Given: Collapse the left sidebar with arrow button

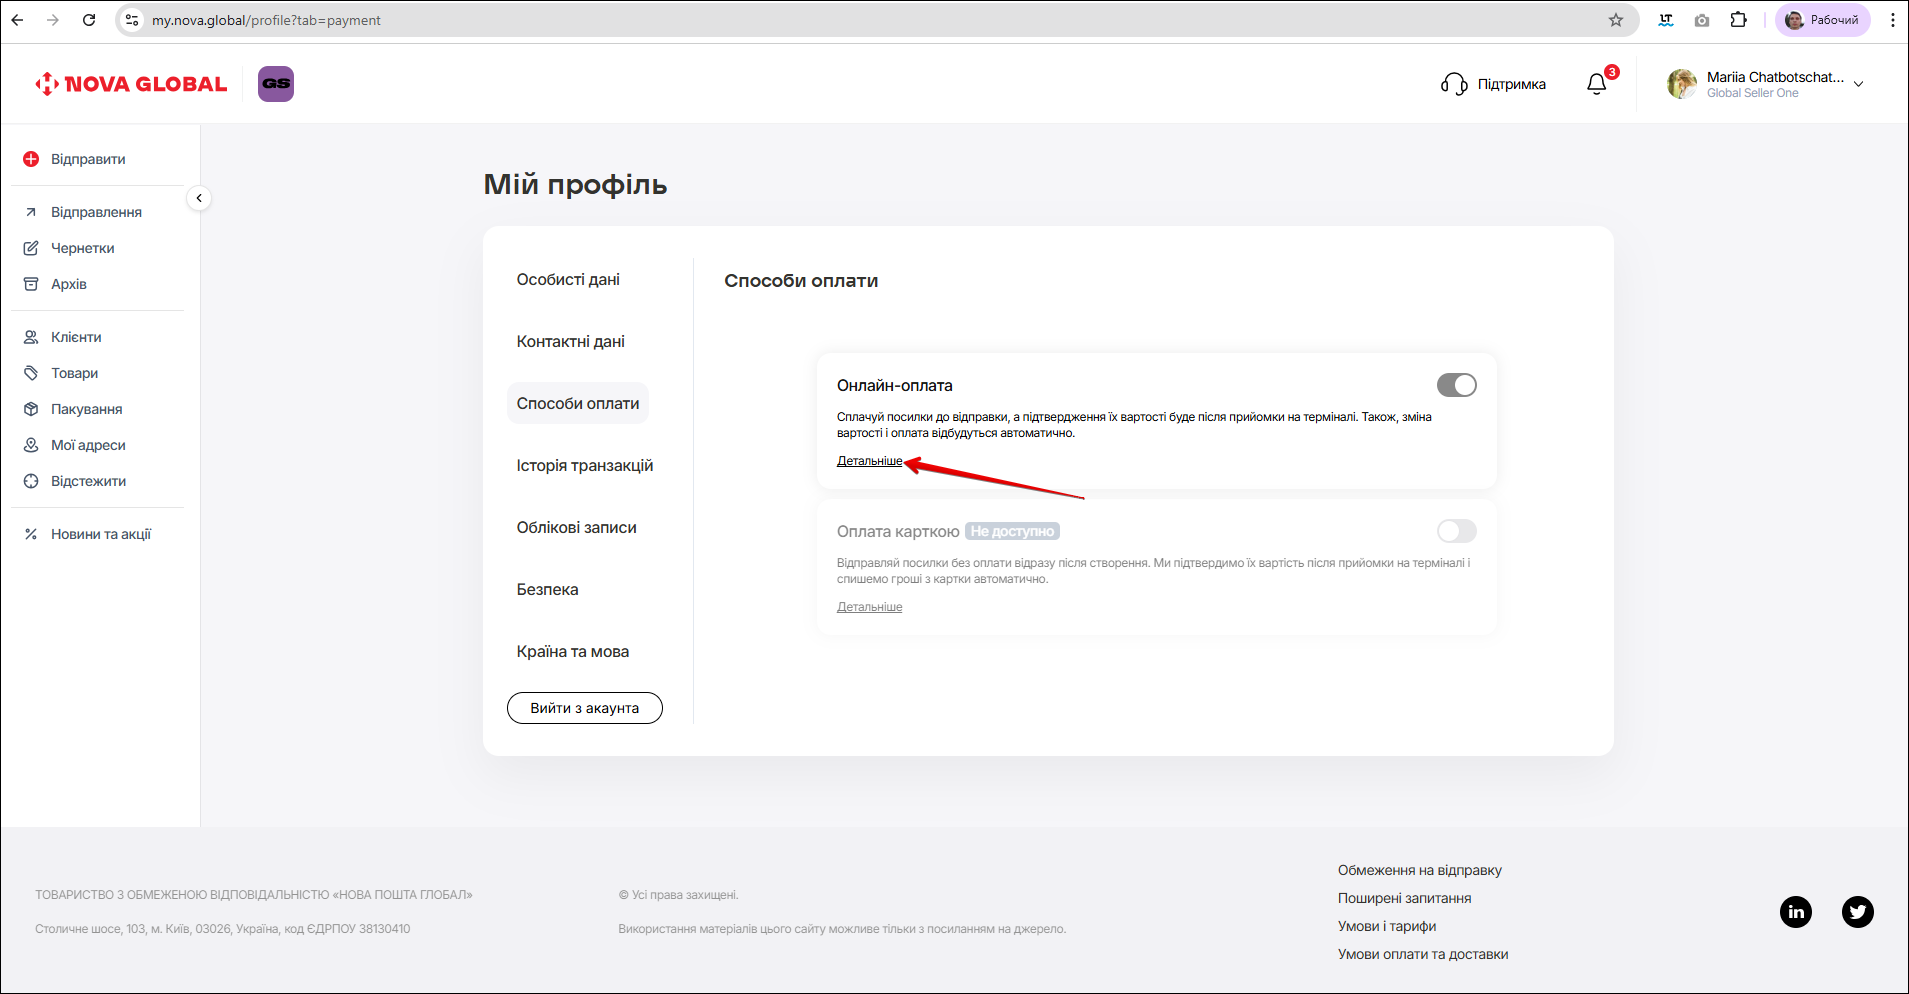Looking at the screenshot, I should tap(199, 198).
